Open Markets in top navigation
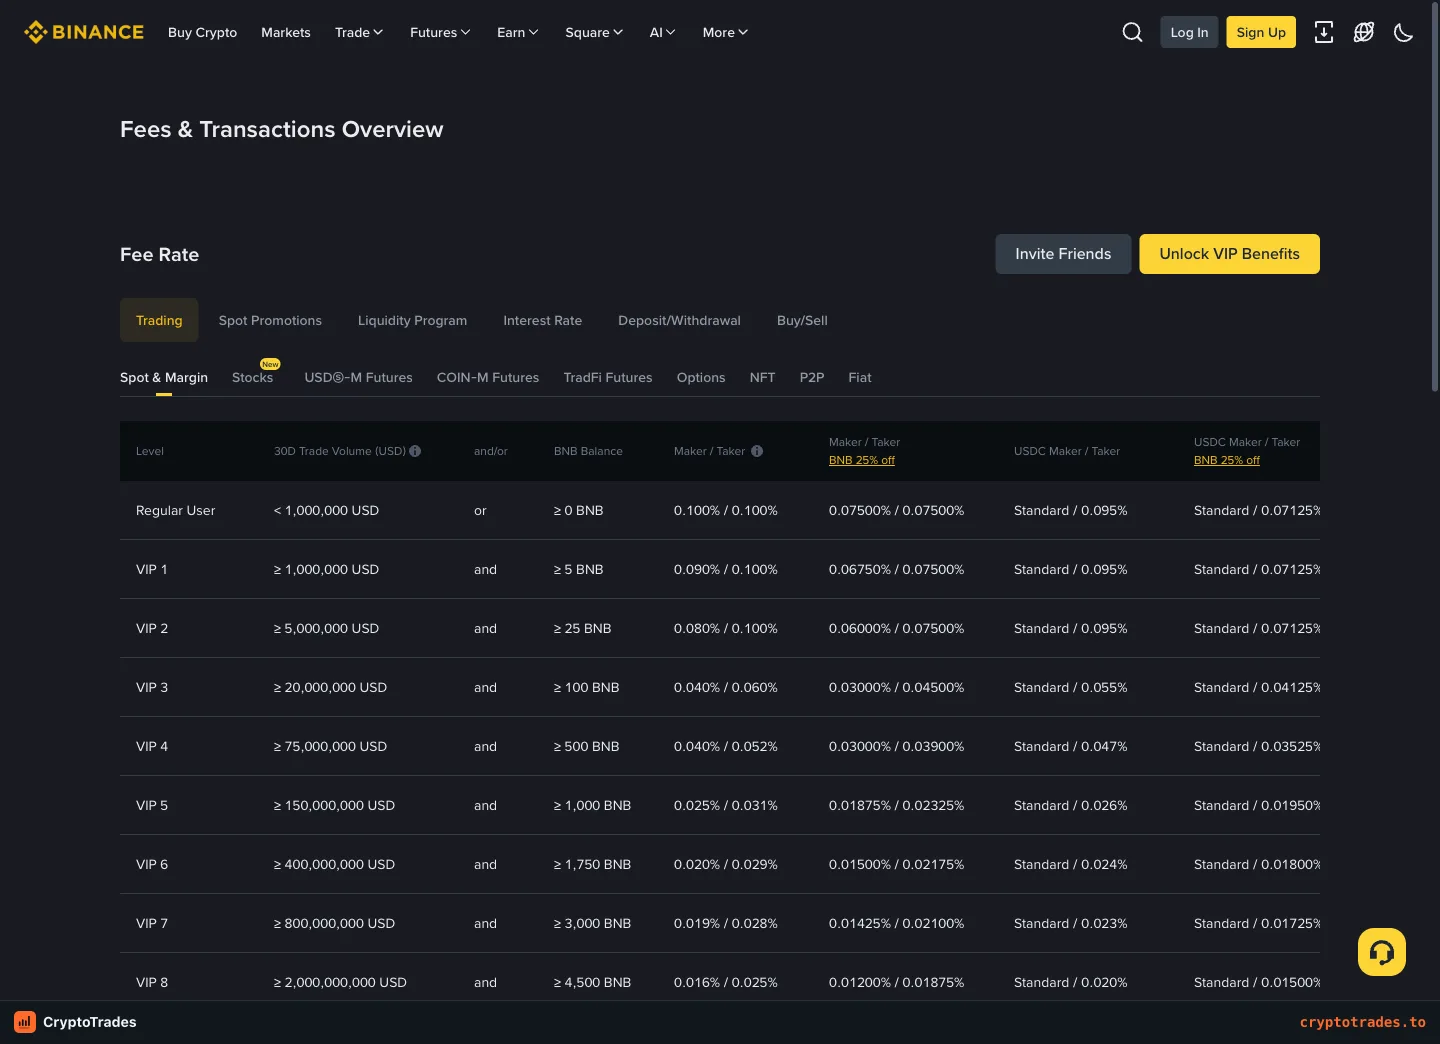 tap(286, 32)
